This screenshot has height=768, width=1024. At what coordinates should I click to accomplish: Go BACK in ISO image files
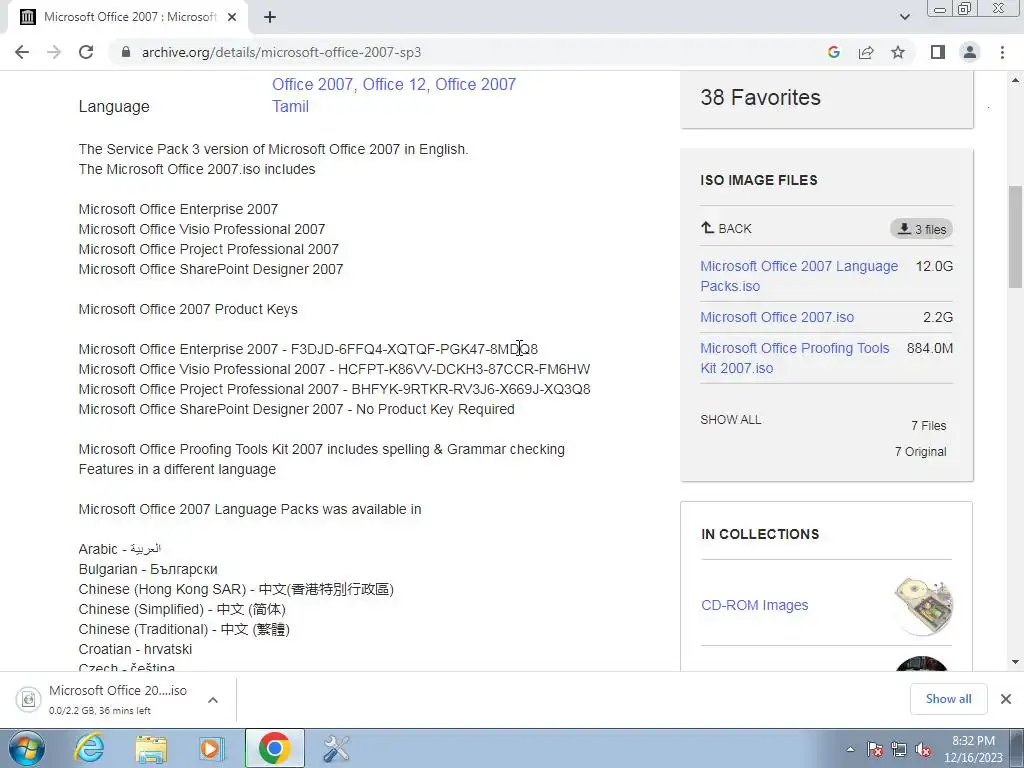coord(726,229)
